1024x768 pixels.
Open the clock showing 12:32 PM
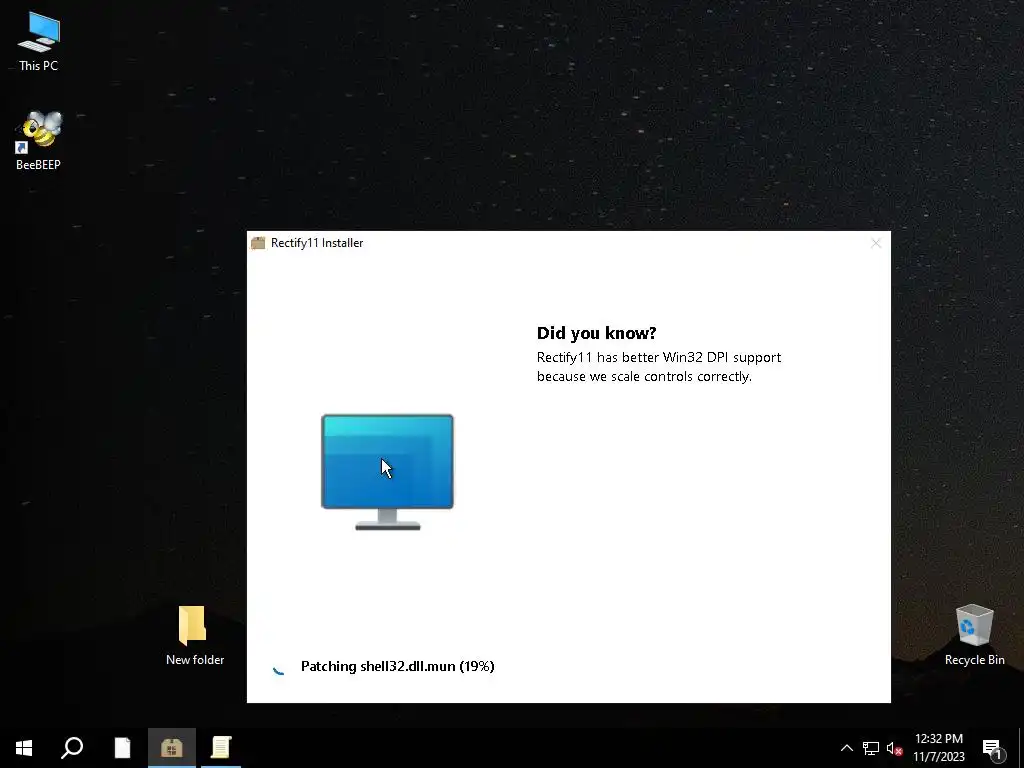[x=938, y=748]
